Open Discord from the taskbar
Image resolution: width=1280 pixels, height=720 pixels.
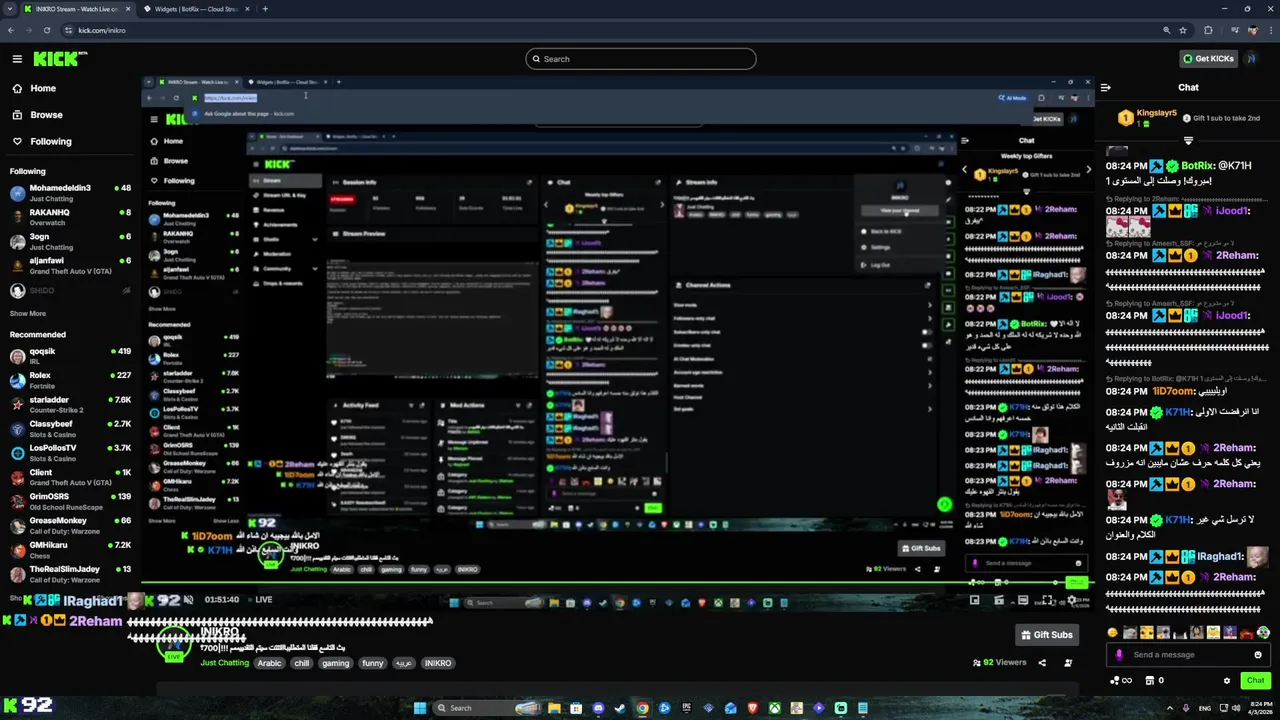pyautogui.click(x=598, y=708)
